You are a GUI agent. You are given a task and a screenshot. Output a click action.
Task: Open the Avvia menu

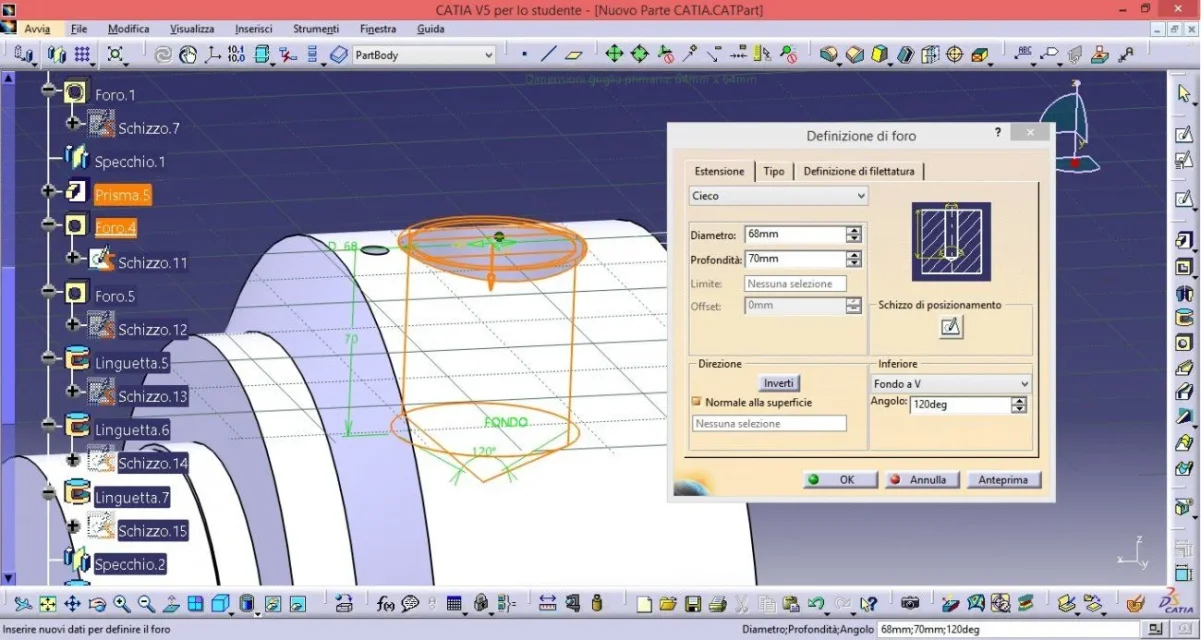point(38,29)
